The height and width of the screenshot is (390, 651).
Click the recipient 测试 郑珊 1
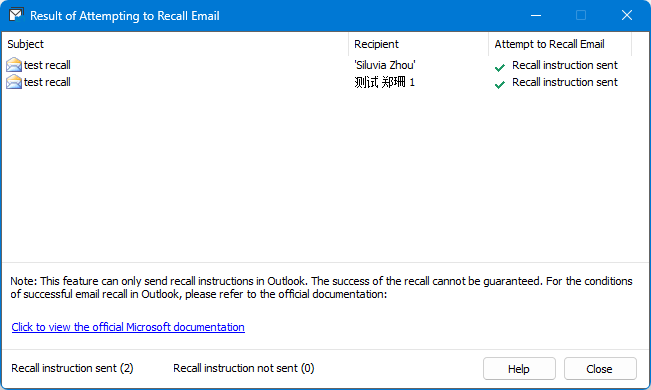click(384, 82)
